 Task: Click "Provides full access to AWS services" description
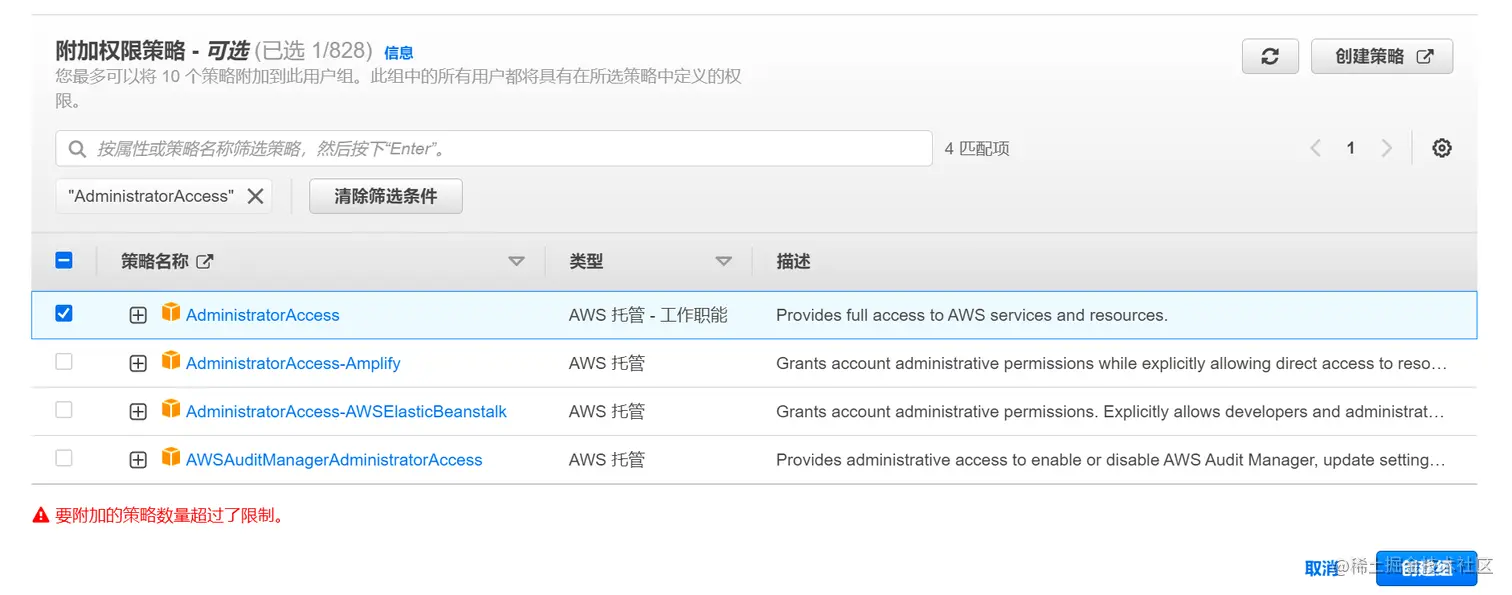972,315
